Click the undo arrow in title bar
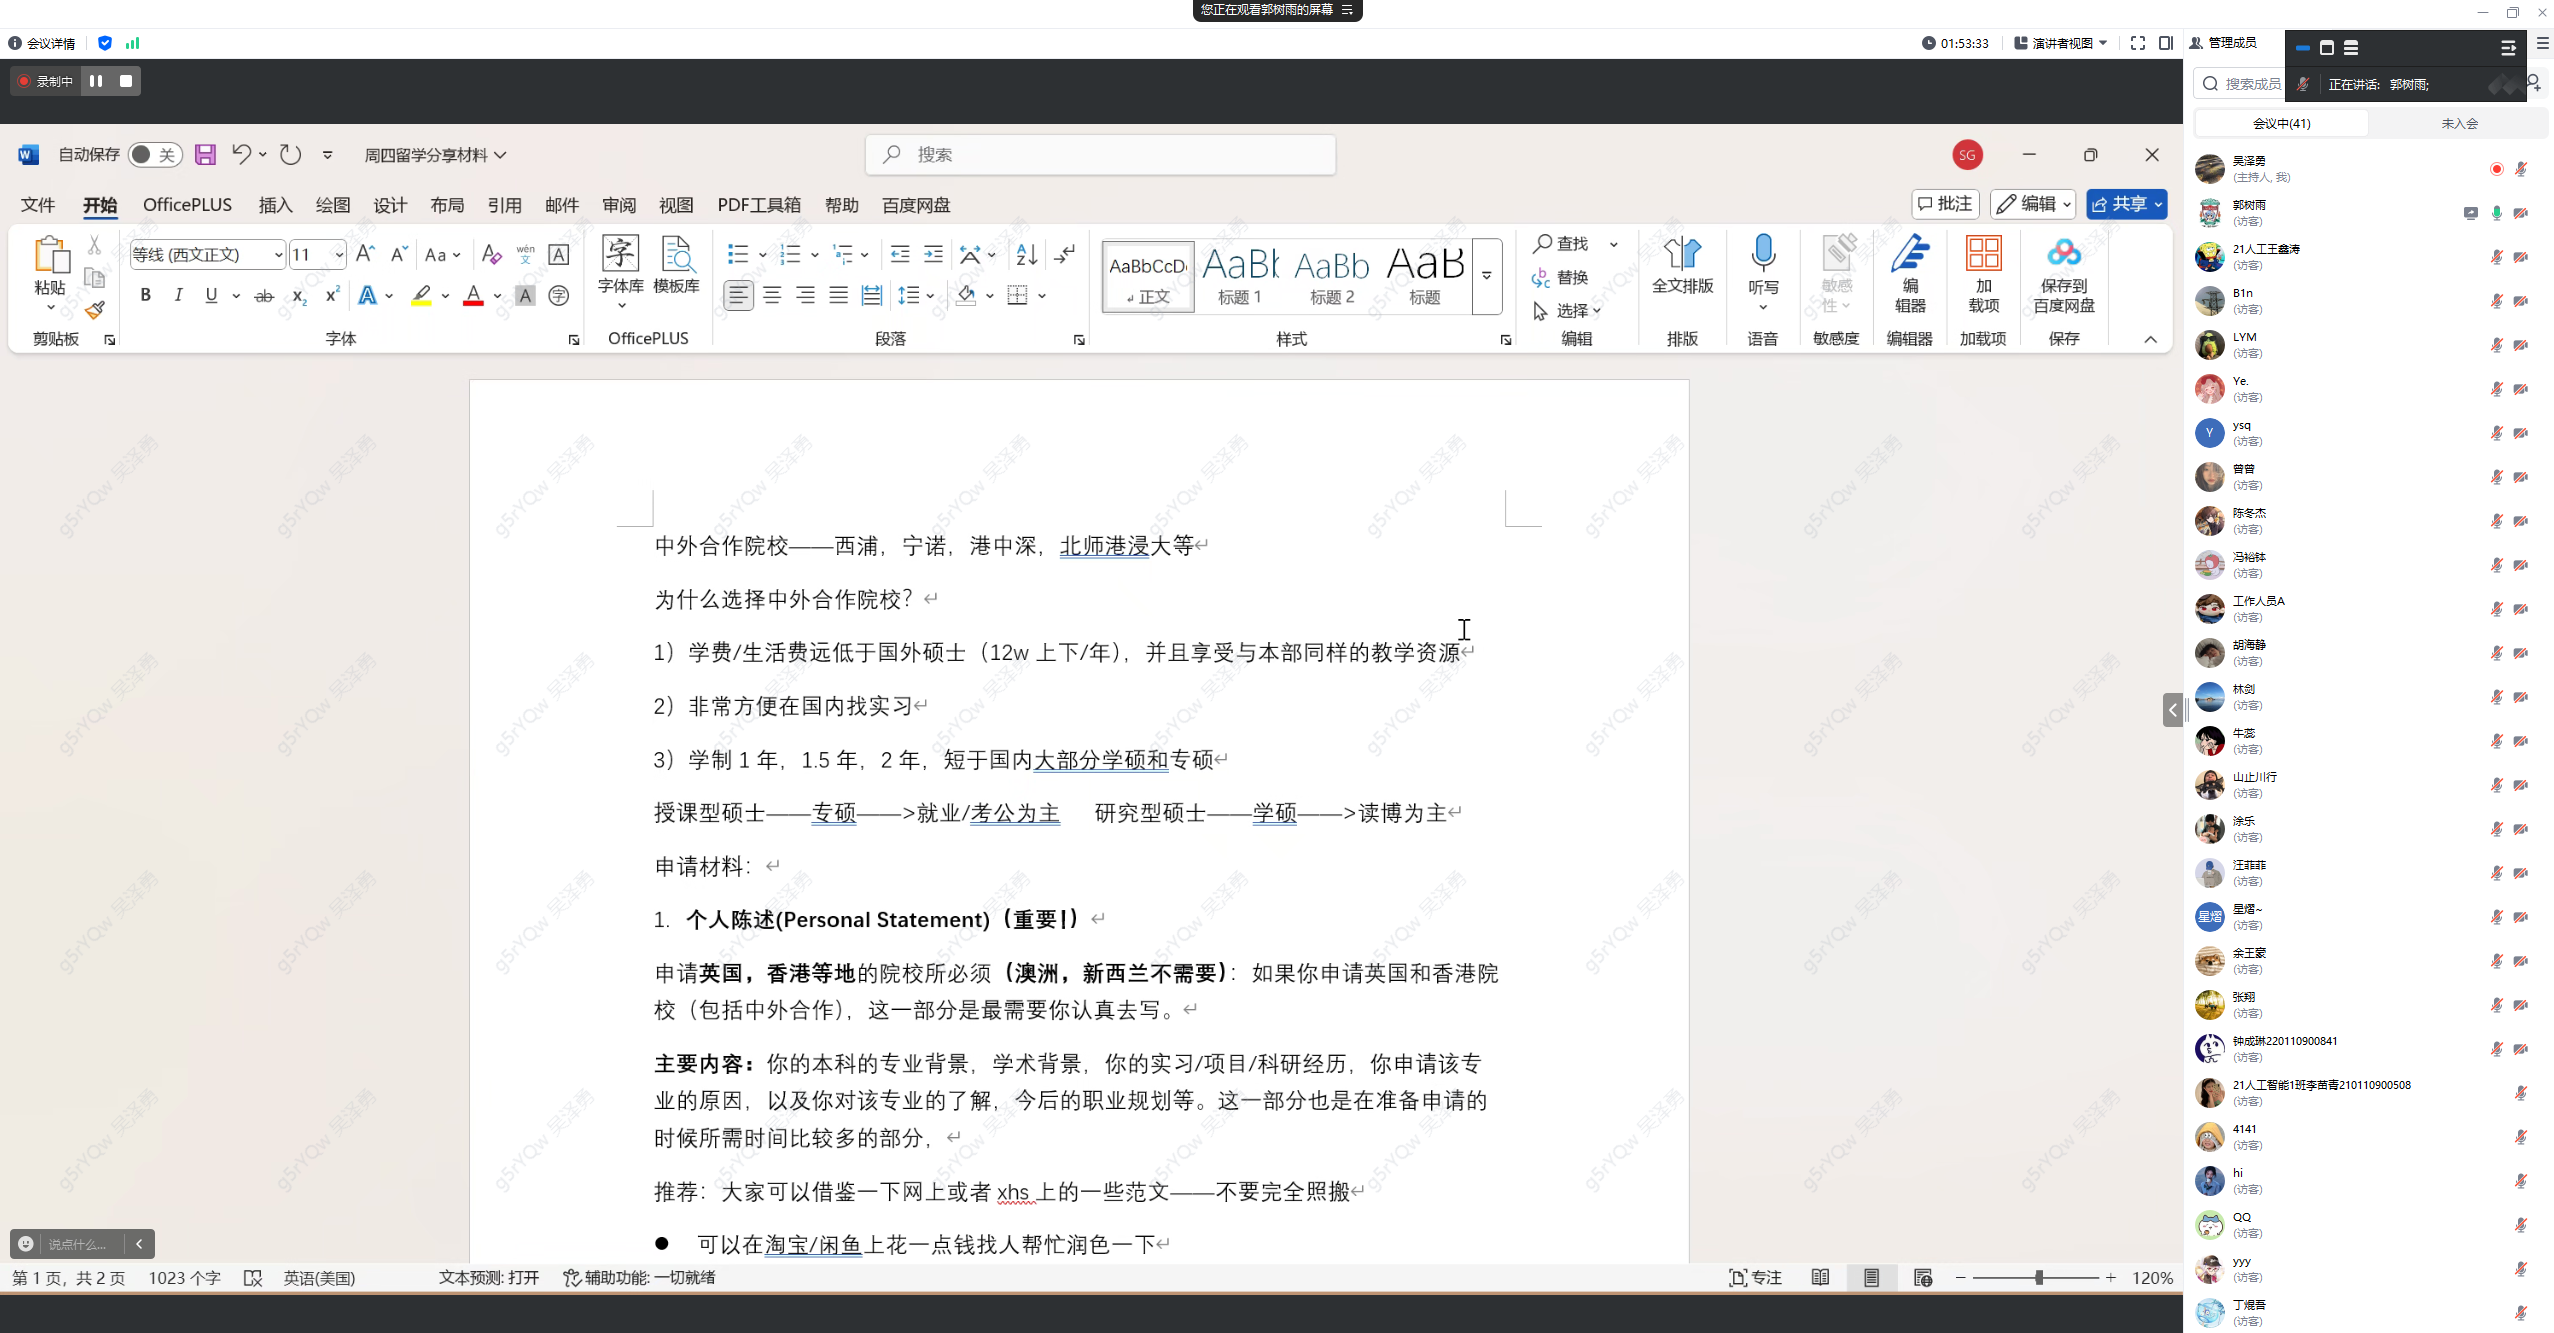The height and width of the screenshot is (1333, 2554). click(241, 154)
